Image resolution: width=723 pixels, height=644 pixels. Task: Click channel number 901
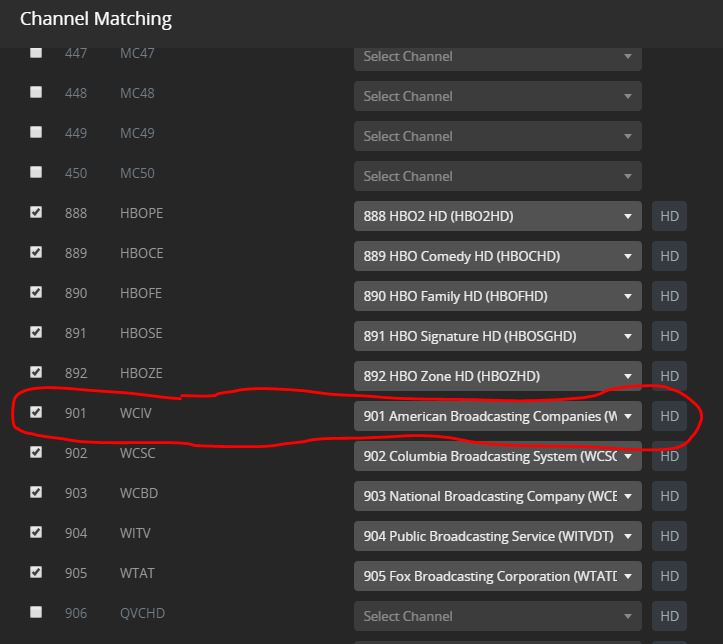click(x=76, y=413)
